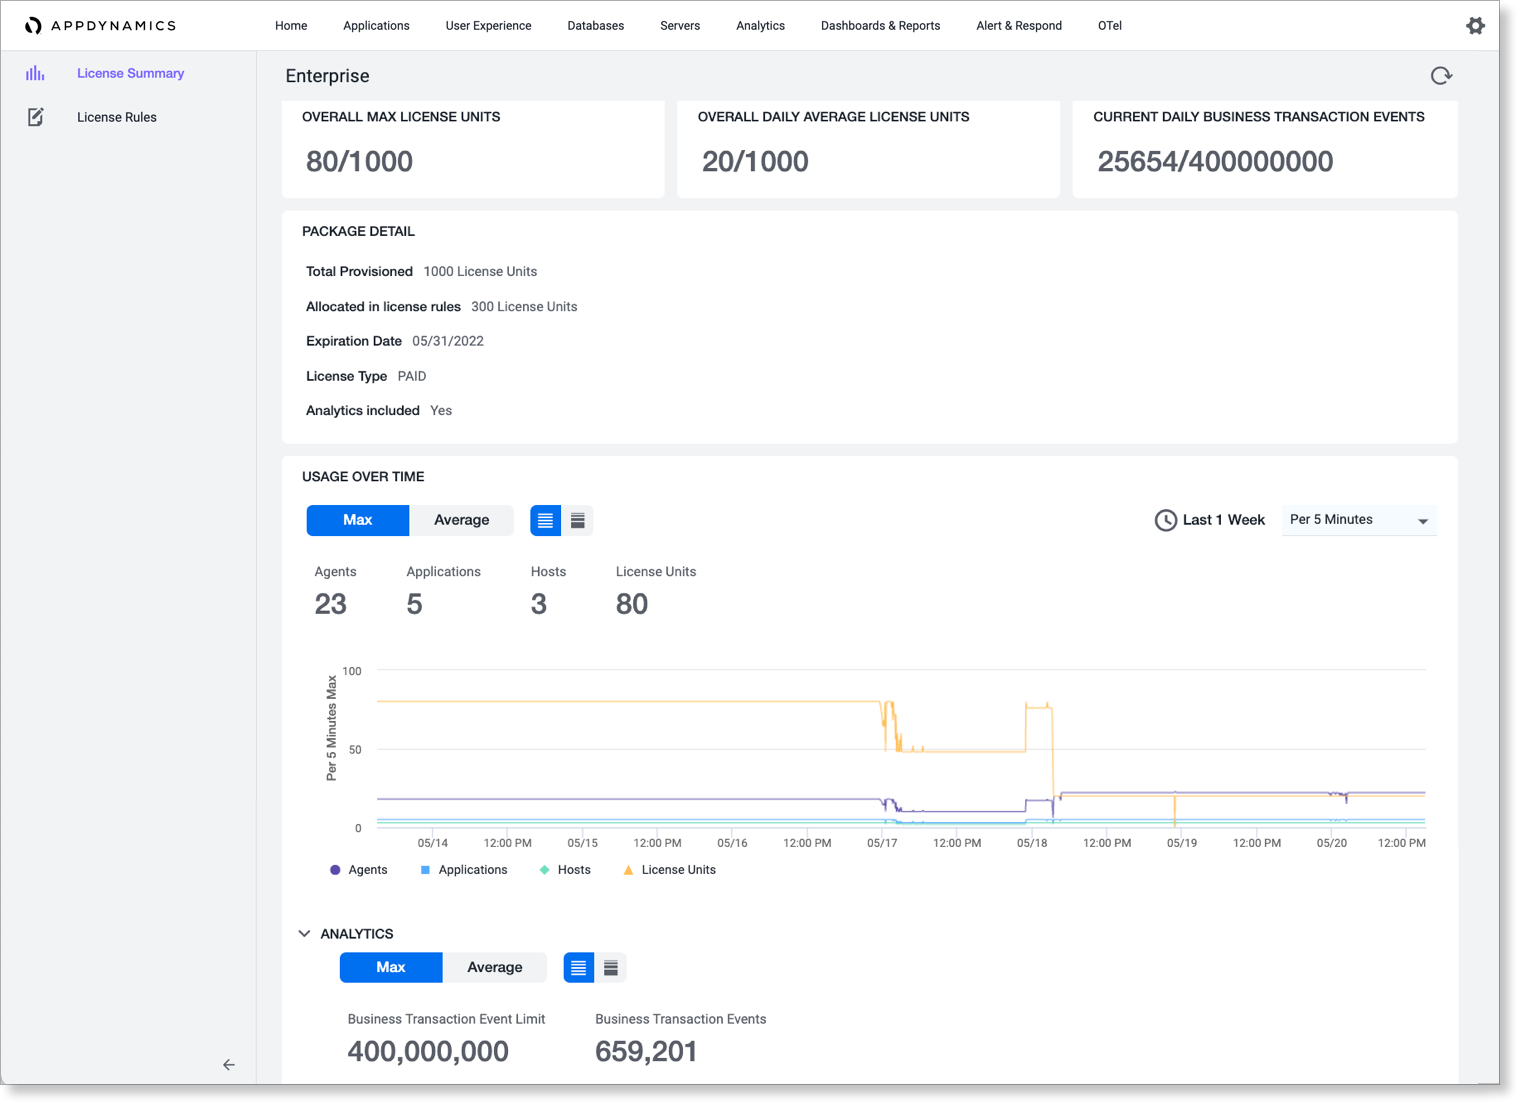Click the Agents count 23

point(330,604)
